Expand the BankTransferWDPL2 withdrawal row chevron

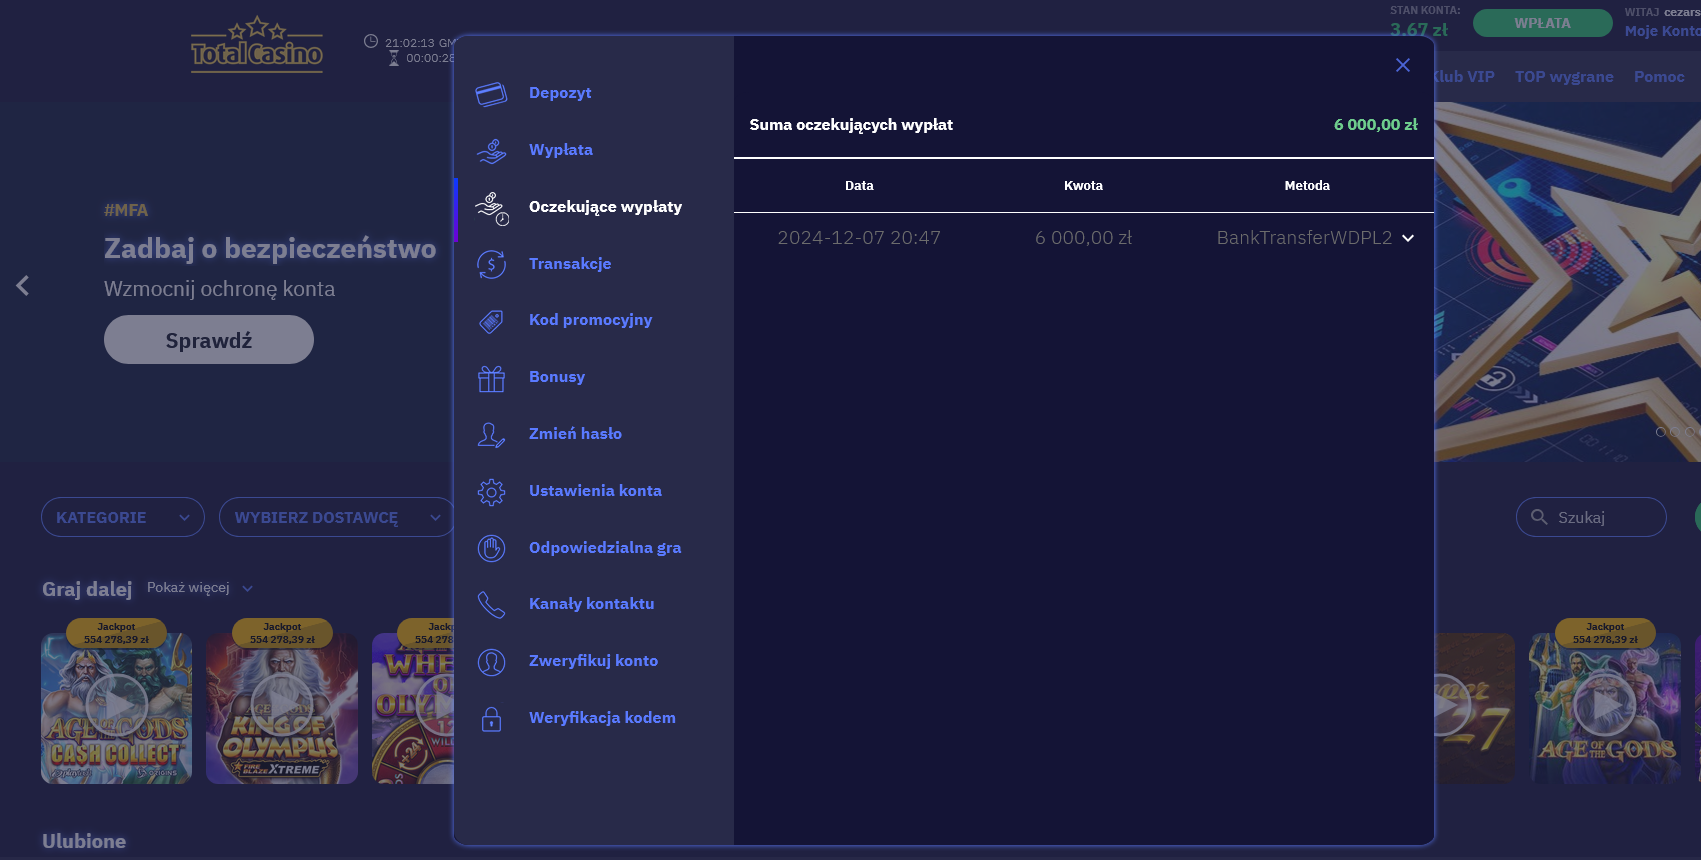click(1408, 238)
